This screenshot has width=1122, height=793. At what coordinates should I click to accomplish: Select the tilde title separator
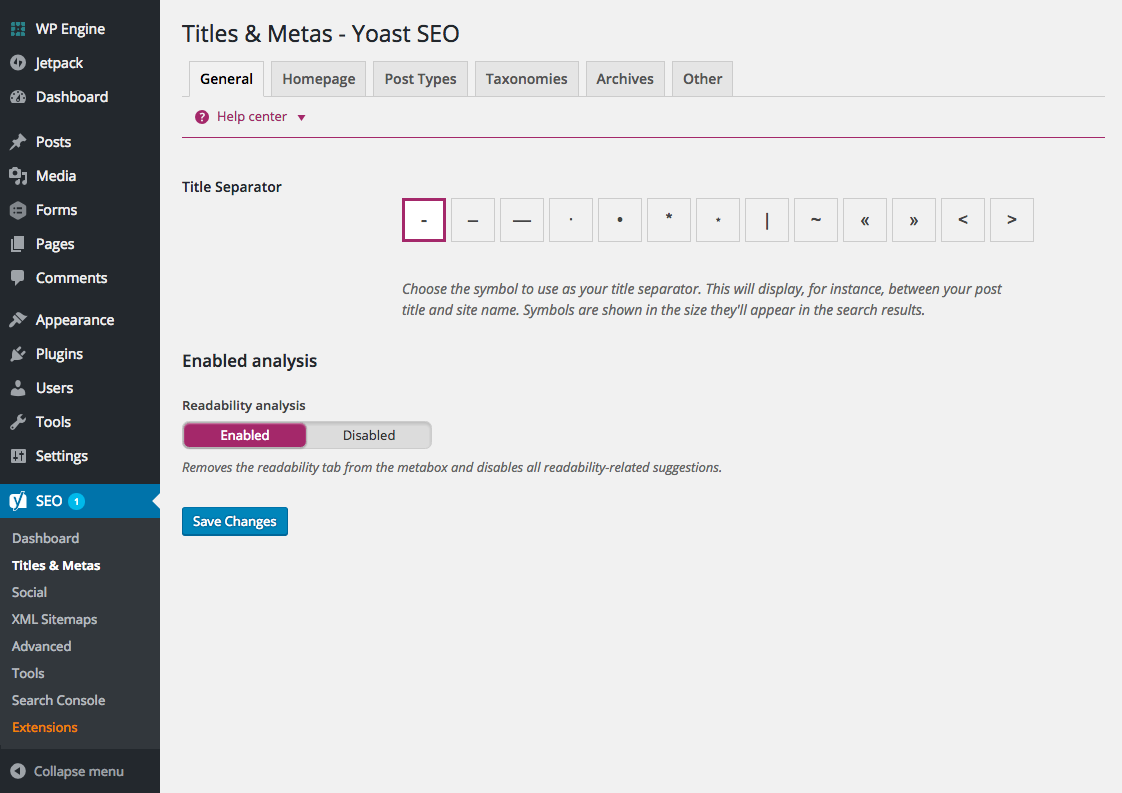click(x=816, y=220)
